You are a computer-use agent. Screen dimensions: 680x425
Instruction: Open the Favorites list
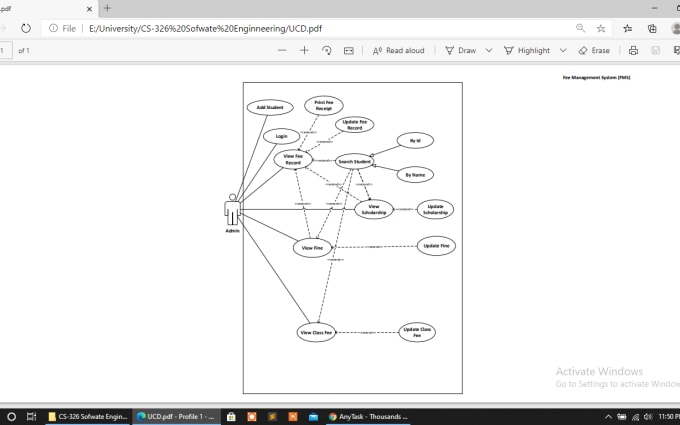click(628, 29)
